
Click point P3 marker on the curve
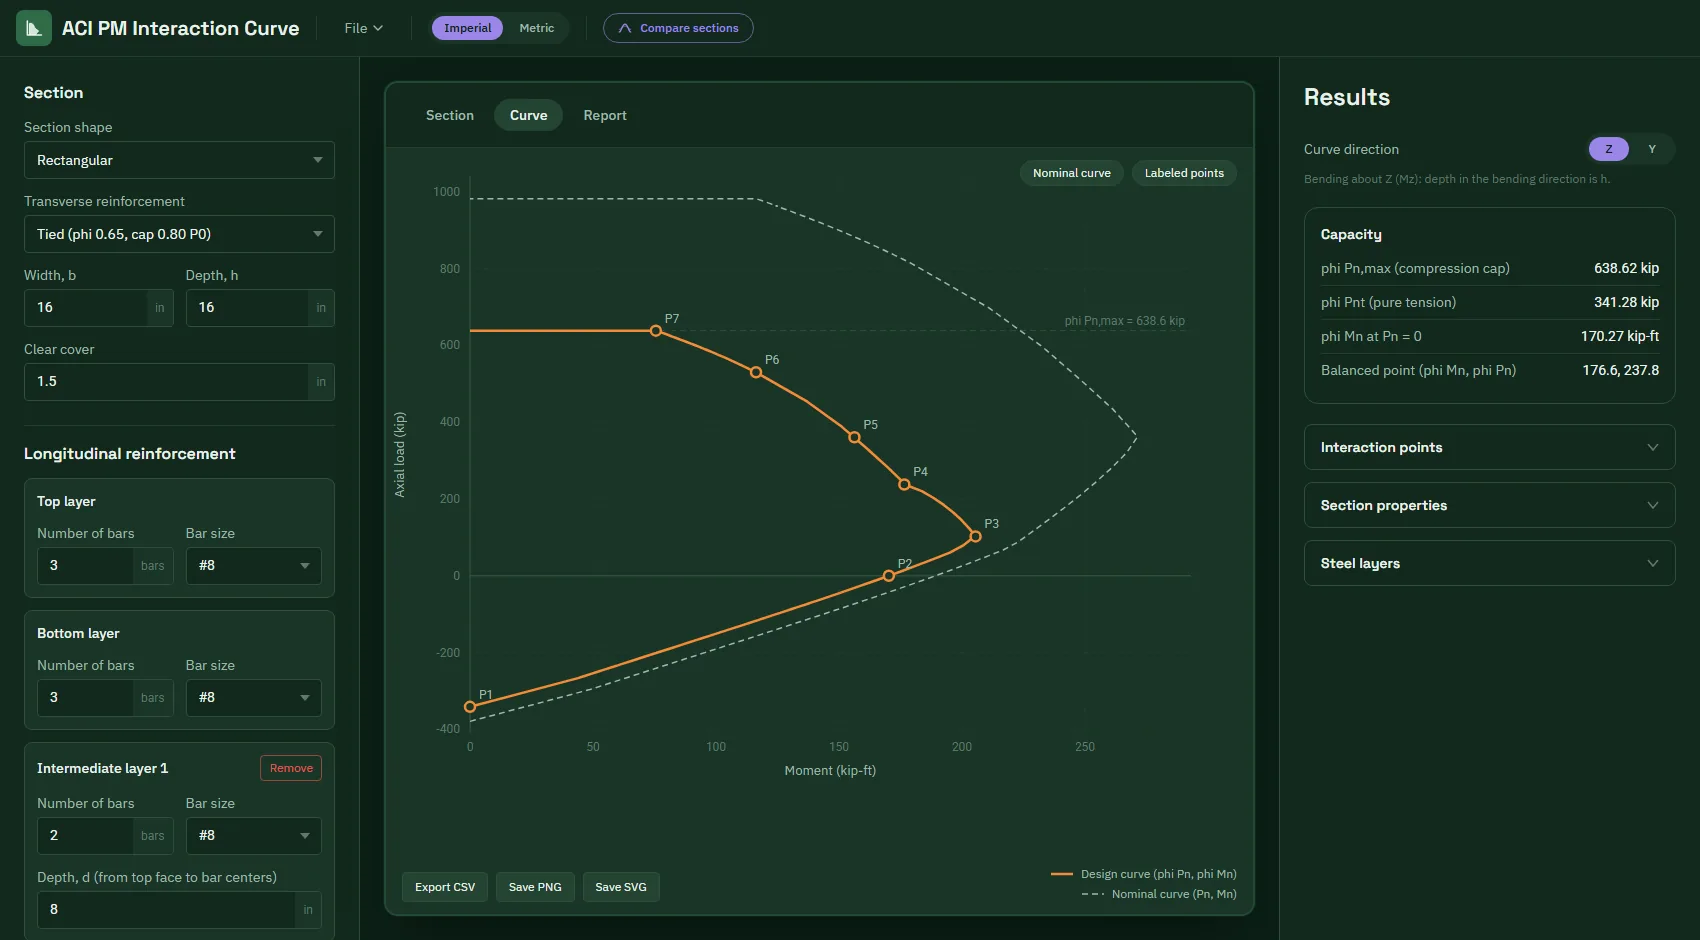click(975, 537)
